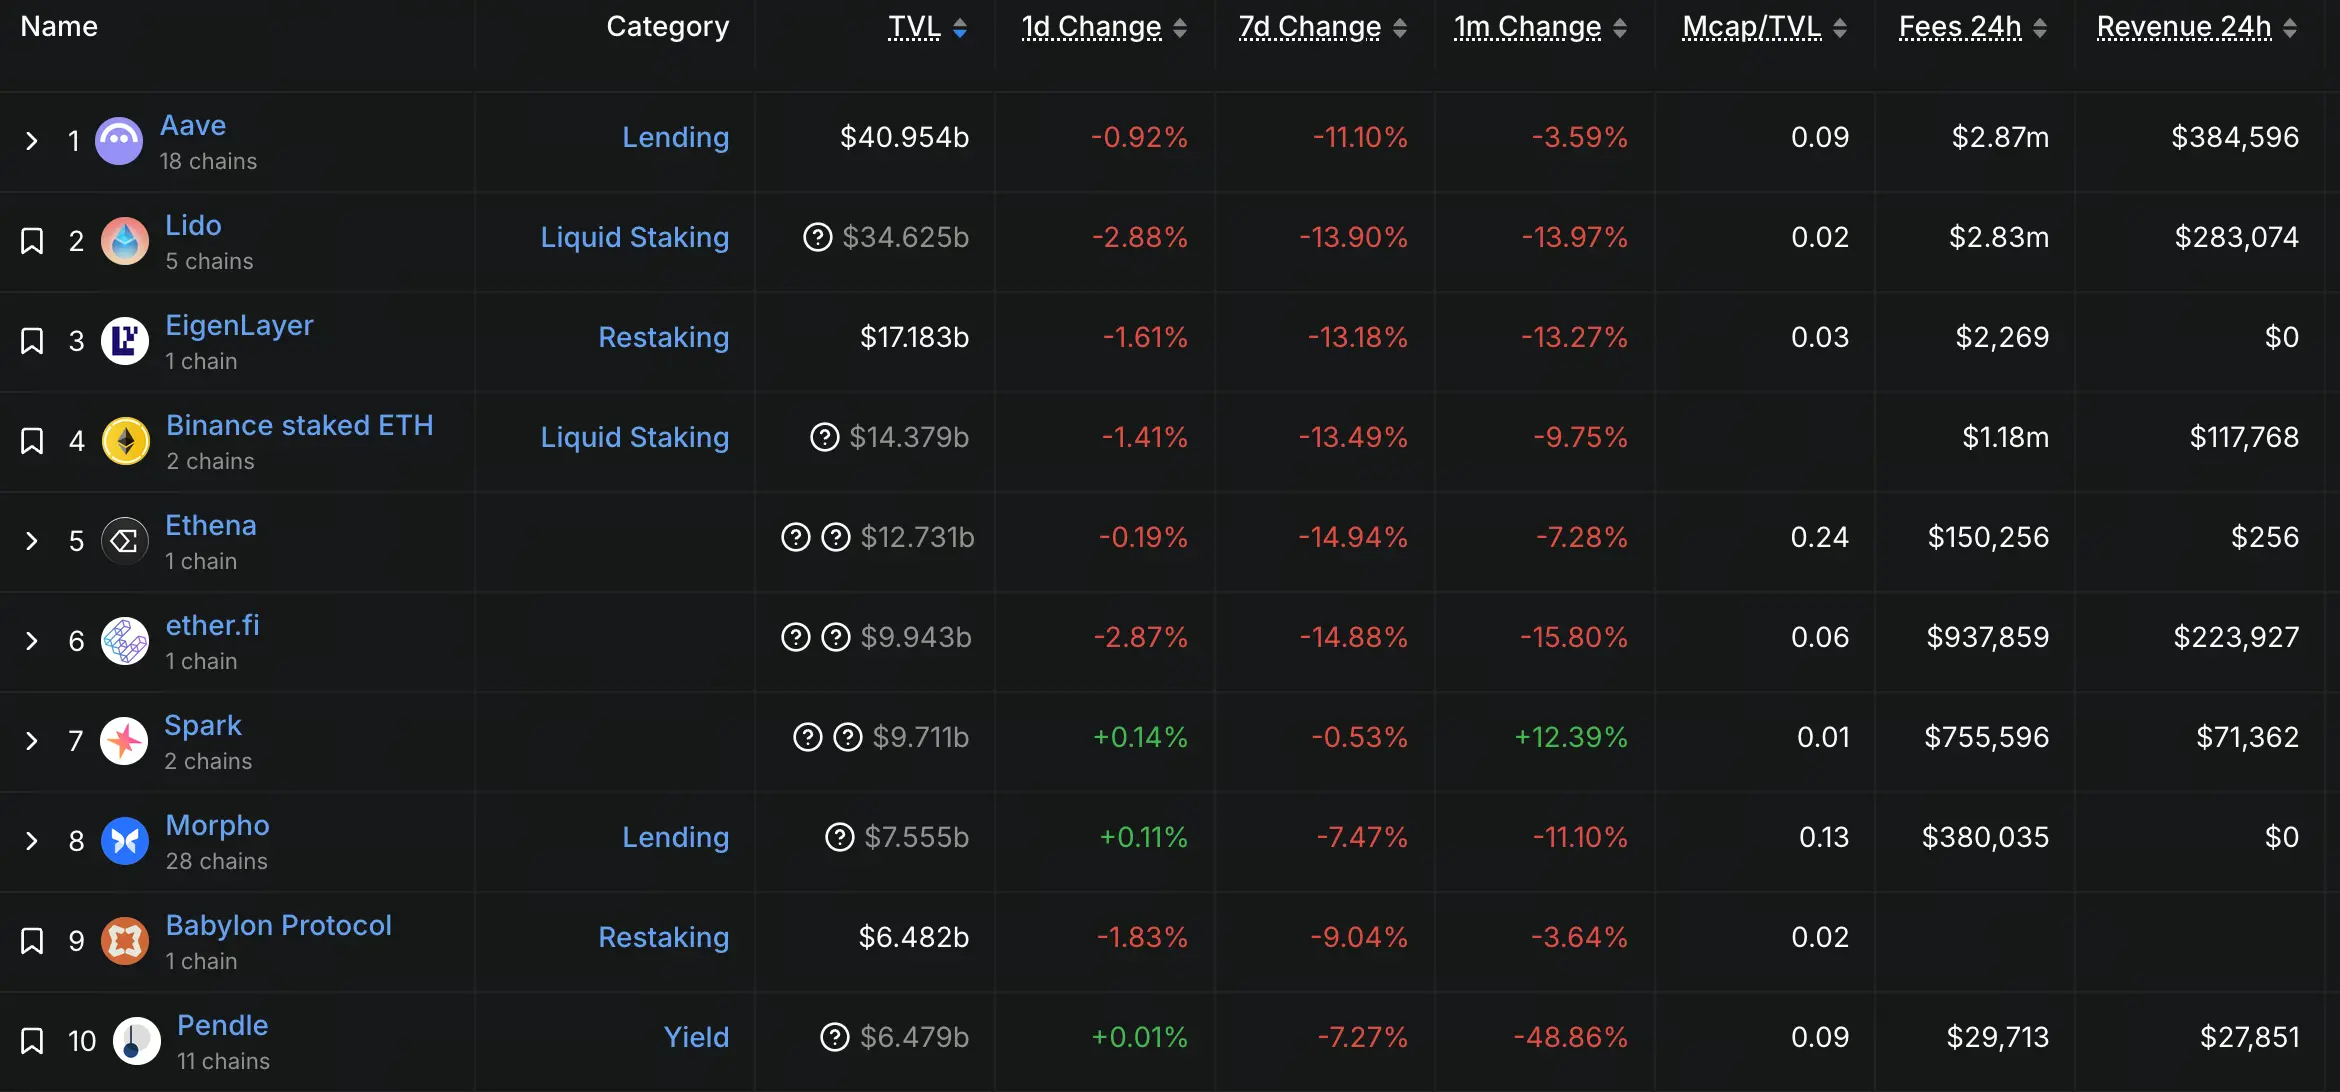This screenshot has height=1092, width=2340.
Task: Sort by the Revenue 24h column arrows
Action: point(2290,28)
